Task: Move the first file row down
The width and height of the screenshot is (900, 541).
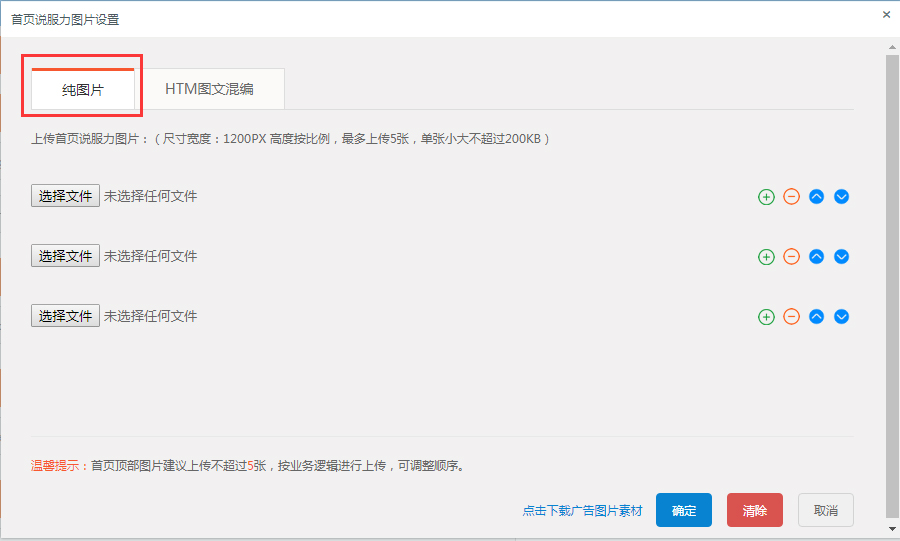Action: coord(841,197)
